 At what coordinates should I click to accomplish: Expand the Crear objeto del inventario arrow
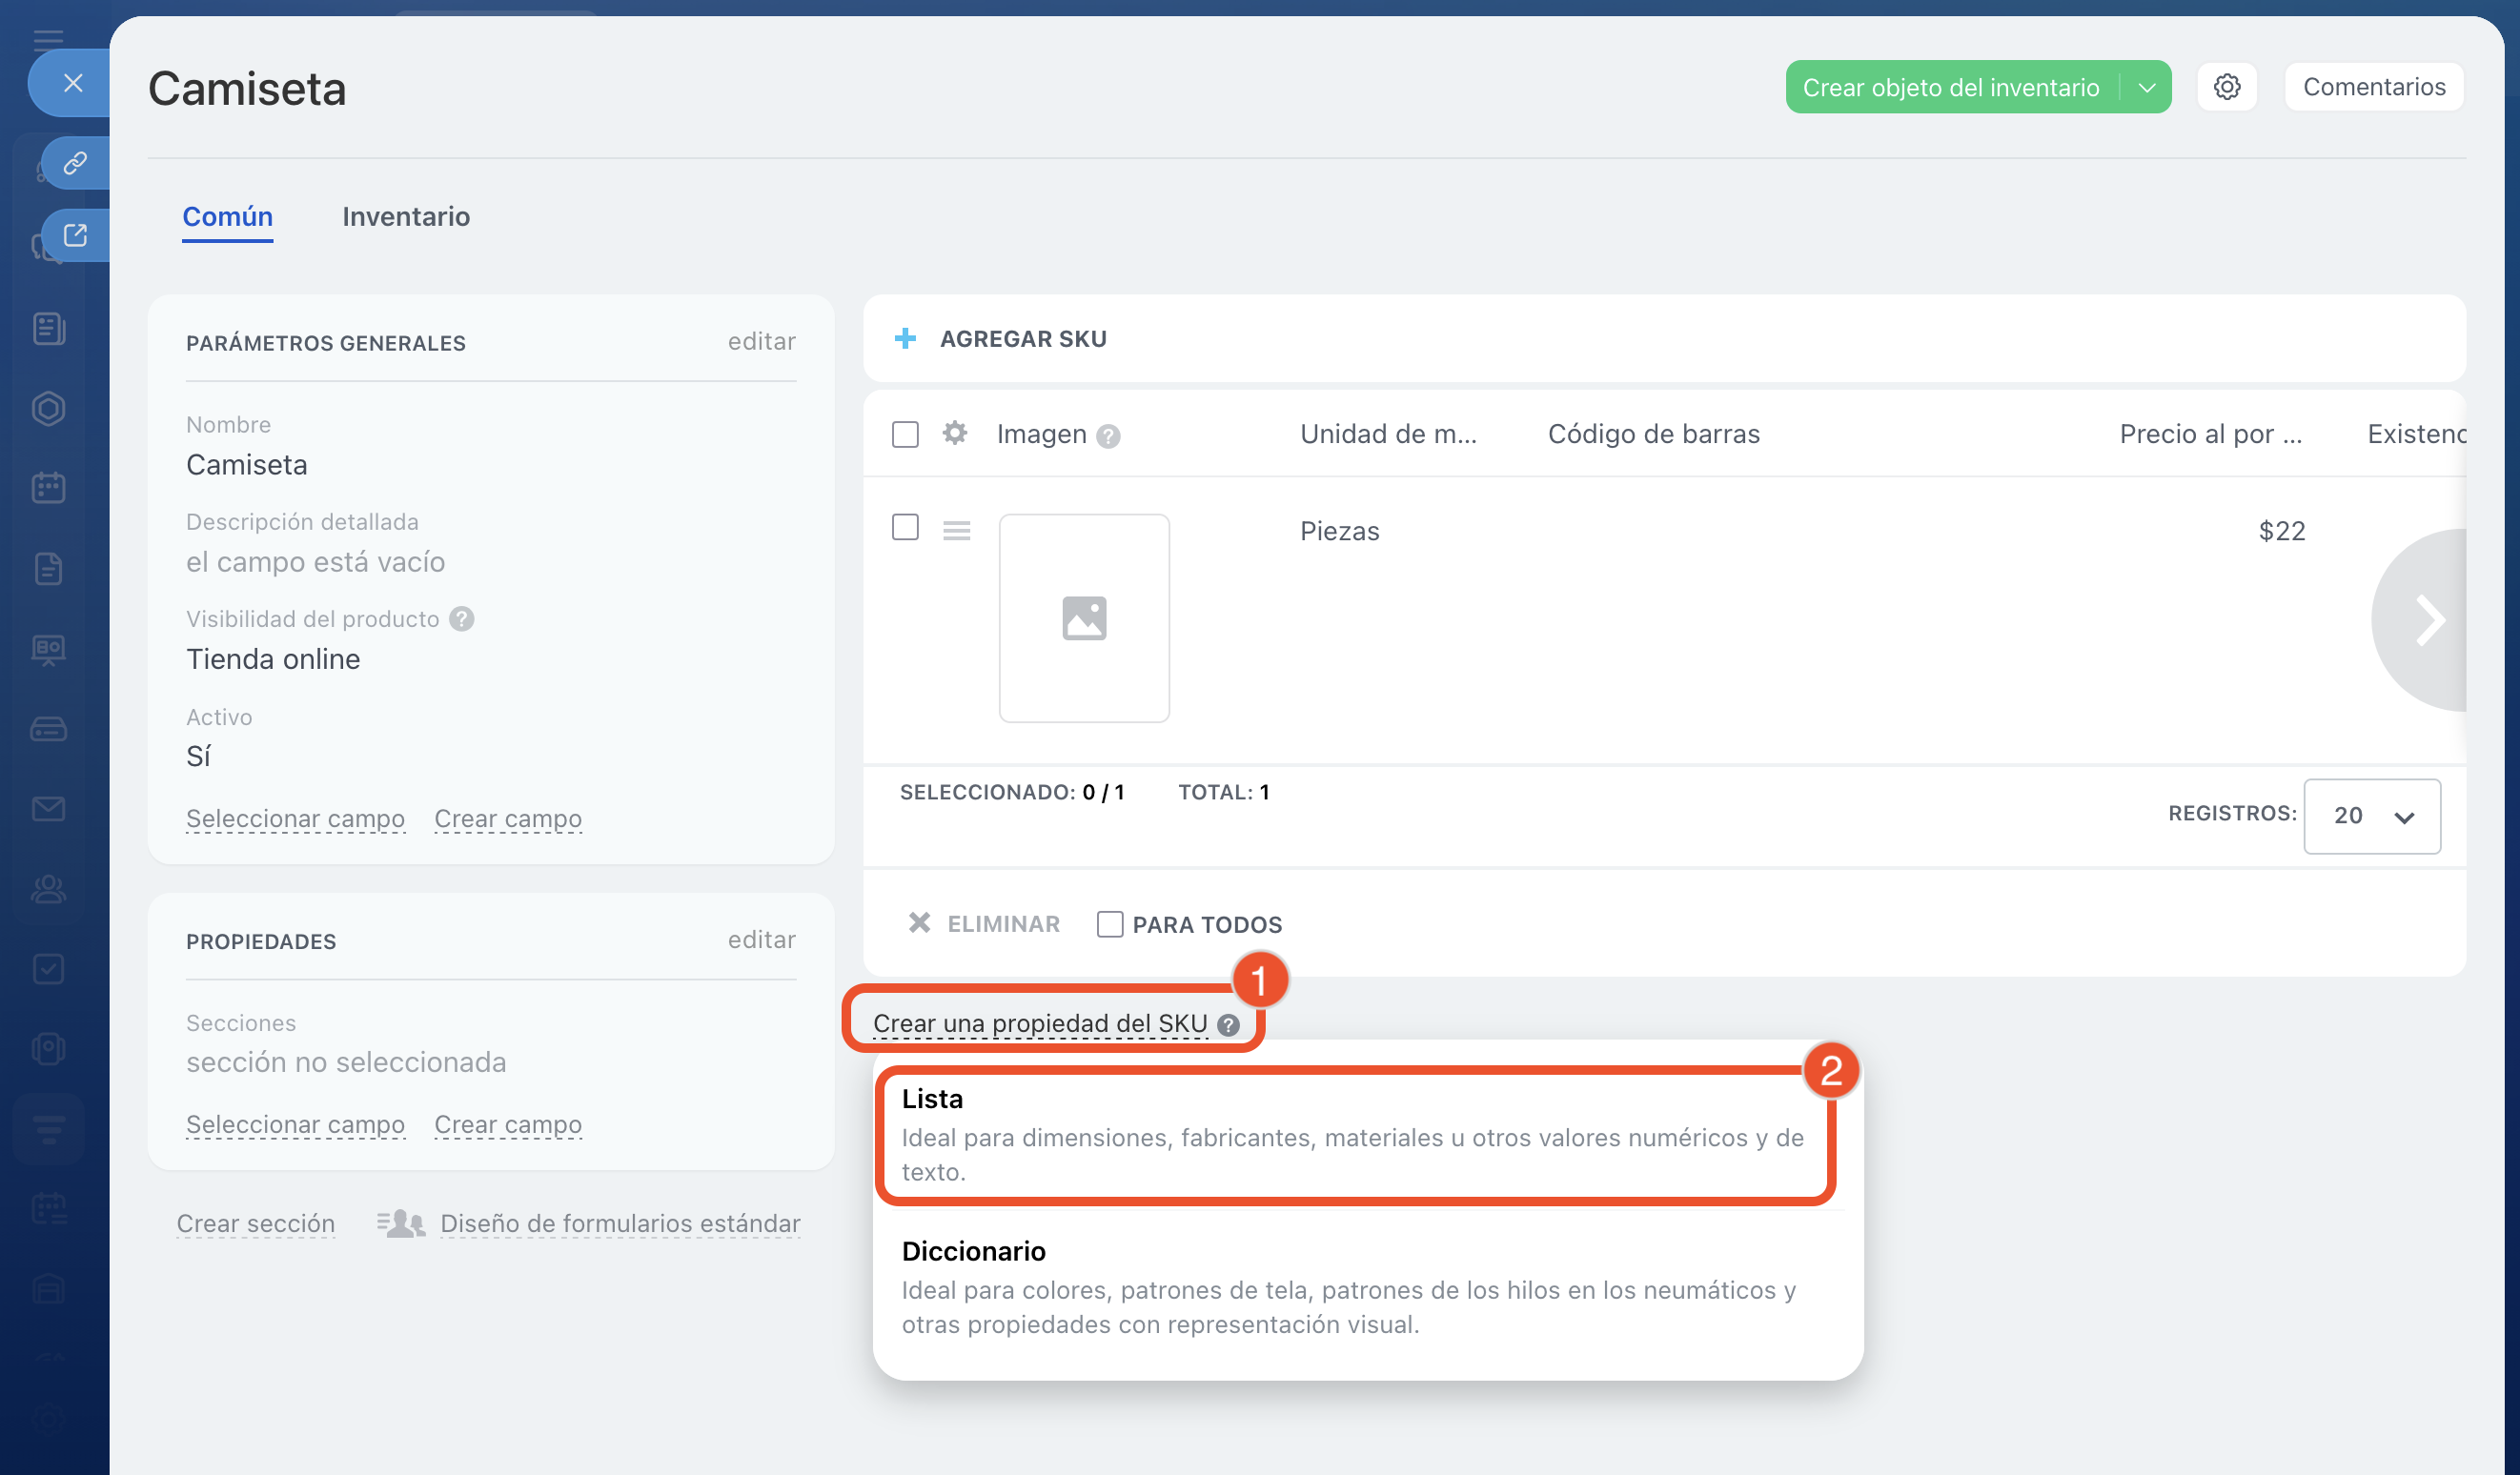(x=2146, y=88)
